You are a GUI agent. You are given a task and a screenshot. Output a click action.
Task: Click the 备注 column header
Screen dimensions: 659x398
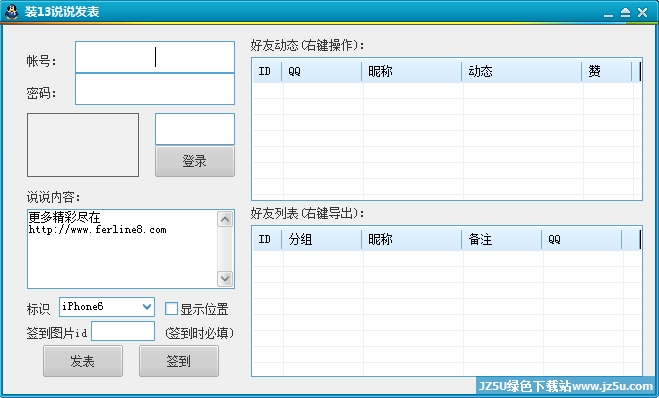click(501, 240)
